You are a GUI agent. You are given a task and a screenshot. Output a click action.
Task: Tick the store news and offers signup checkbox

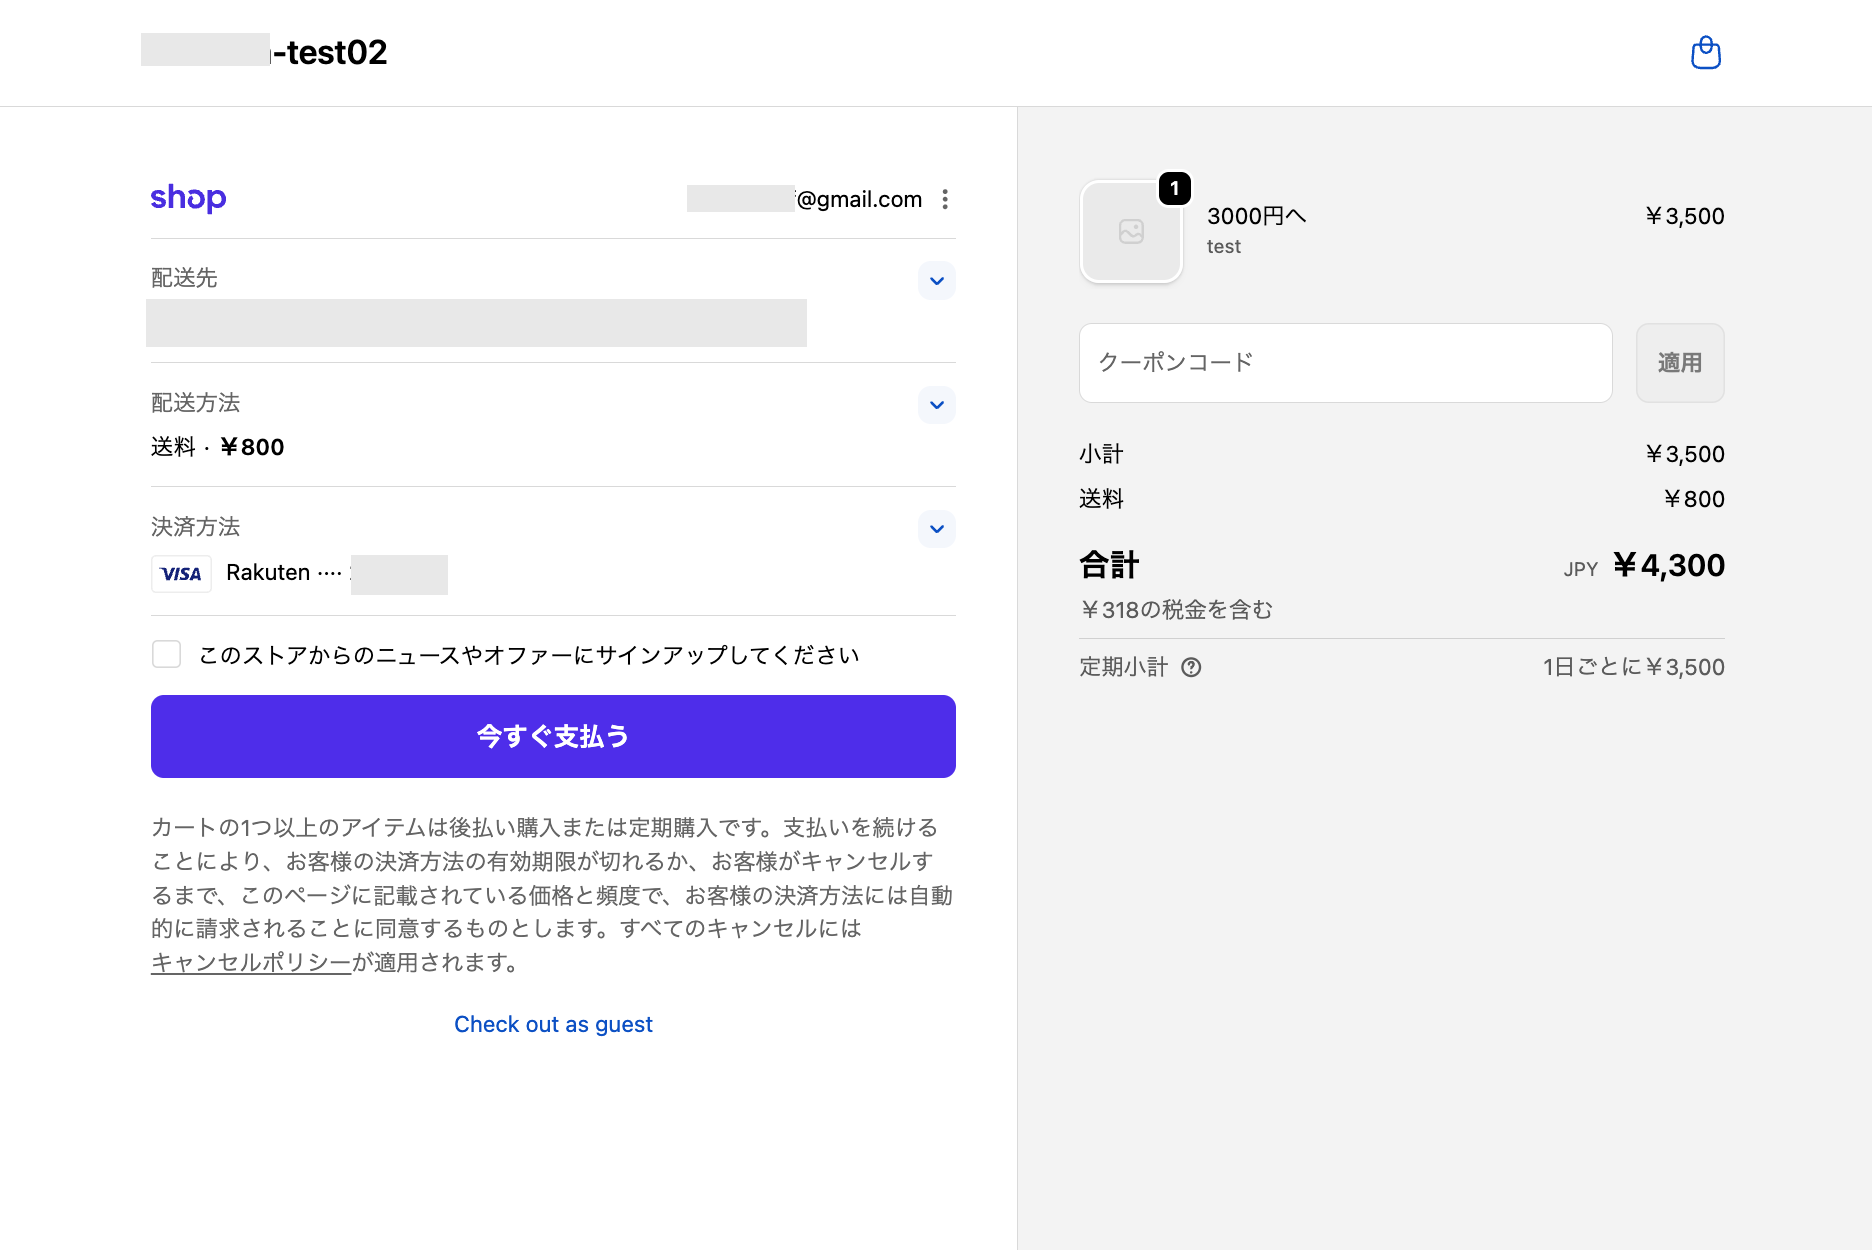[166, 654]
